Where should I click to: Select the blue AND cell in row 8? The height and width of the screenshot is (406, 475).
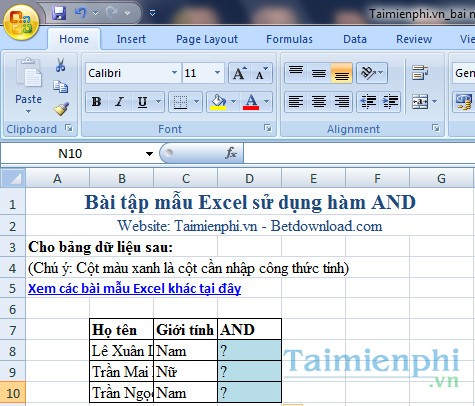point(249,351)
